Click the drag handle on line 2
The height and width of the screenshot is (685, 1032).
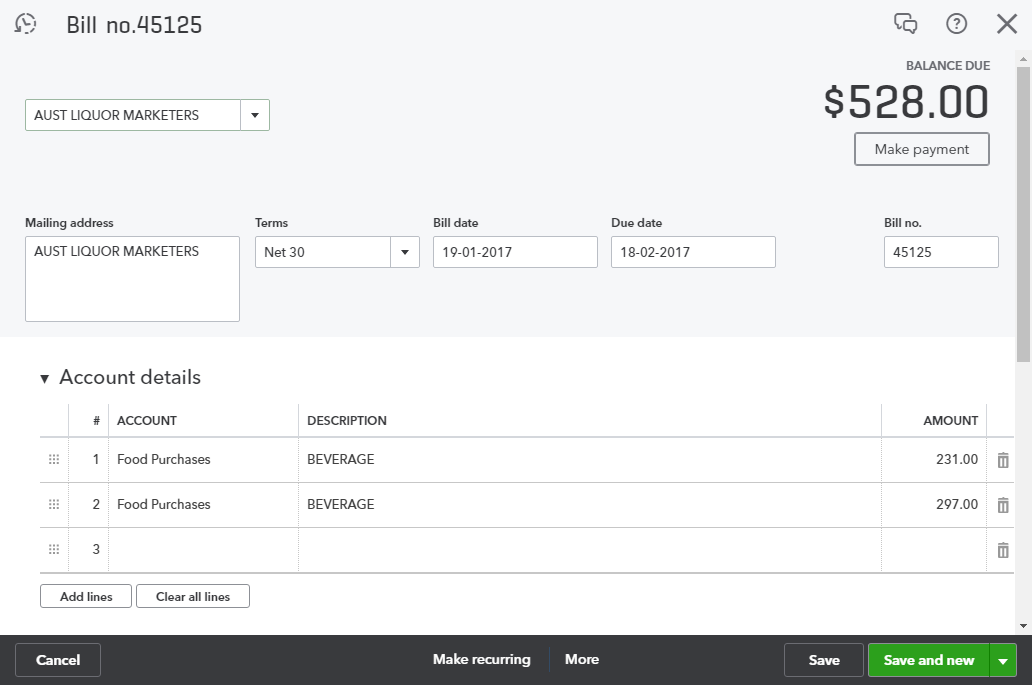tap(53, 504)
